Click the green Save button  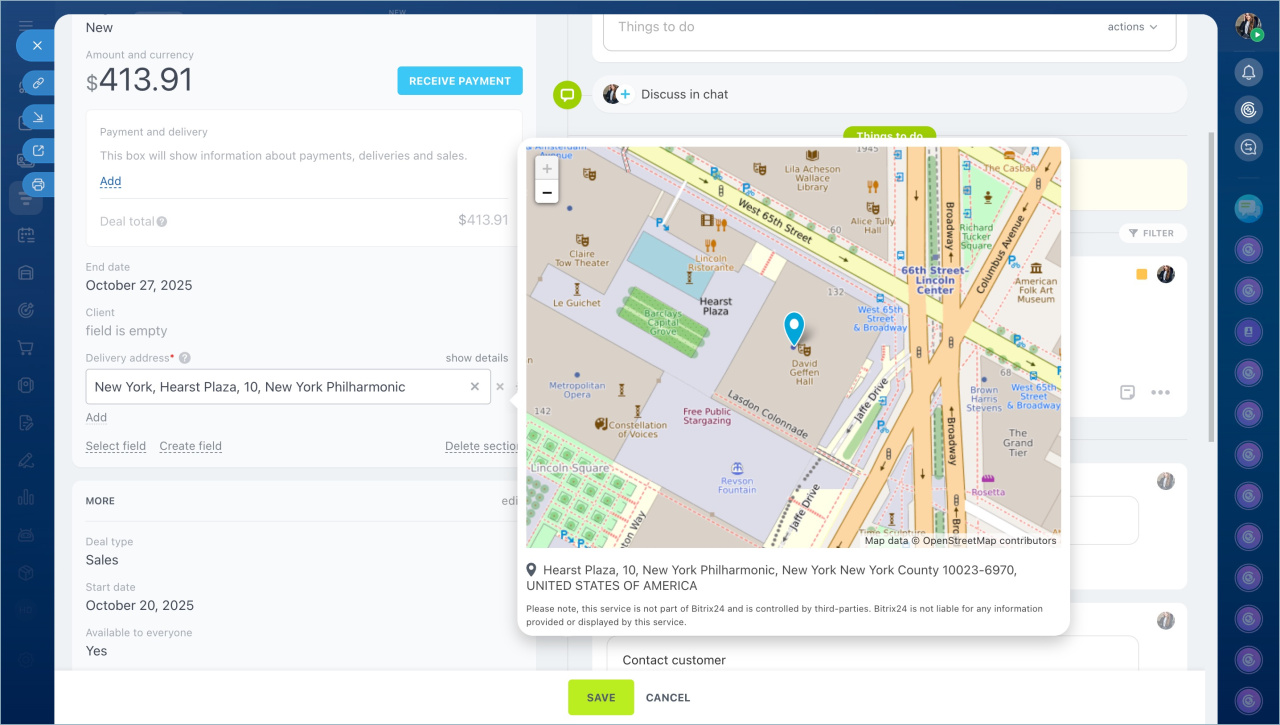pos(601,697)
